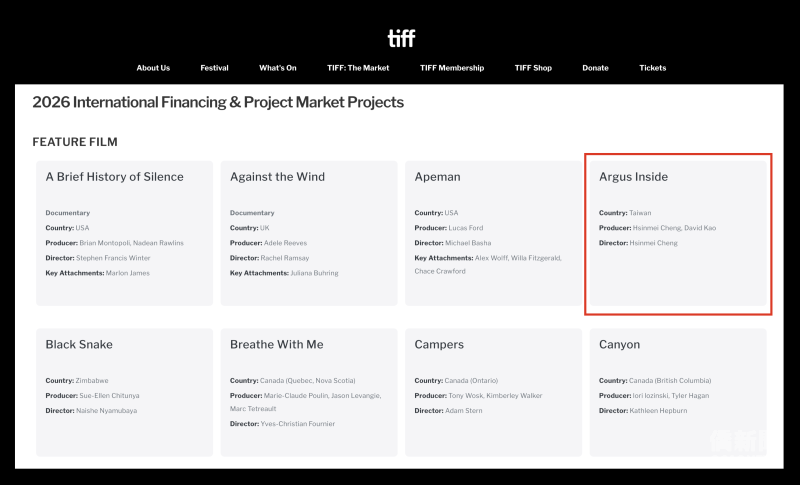Screen dimensions: 800x485
Task: Select TIFF: The Market nav item
Action: 358,68
